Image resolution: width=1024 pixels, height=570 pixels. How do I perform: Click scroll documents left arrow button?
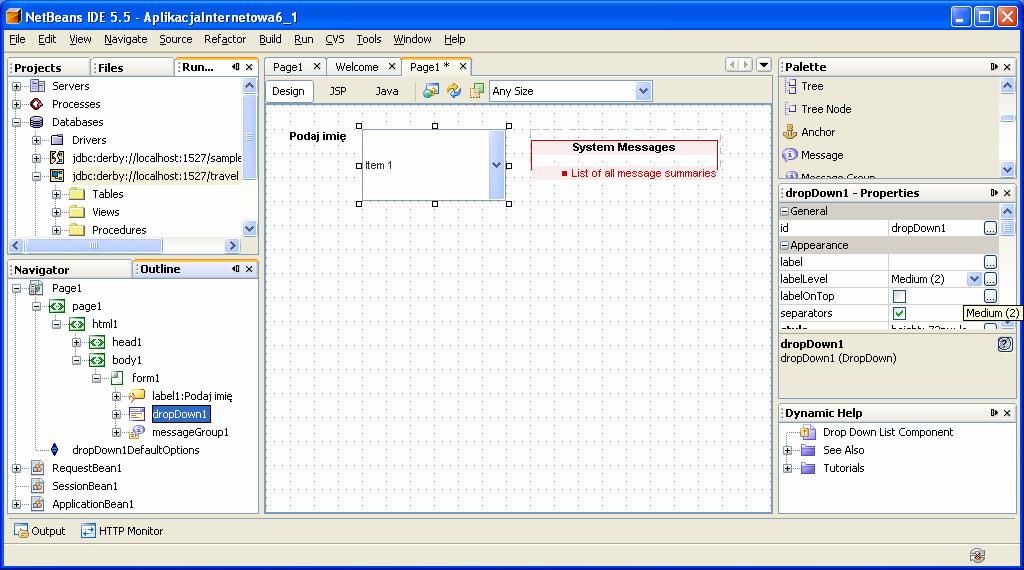point(732,65)
